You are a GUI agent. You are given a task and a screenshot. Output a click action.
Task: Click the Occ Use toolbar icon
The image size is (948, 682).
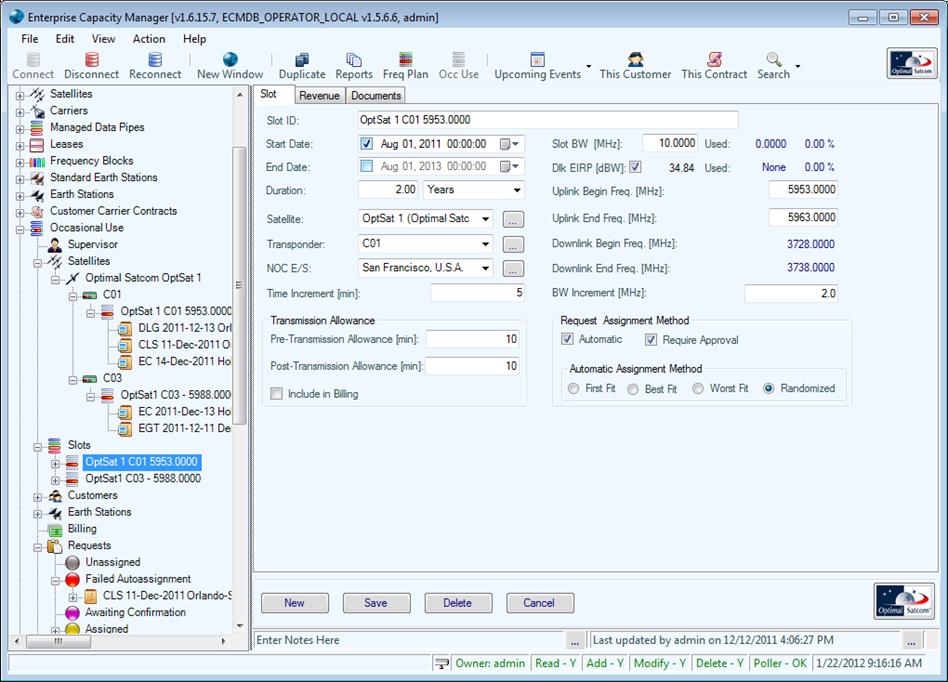coord(459,59)
